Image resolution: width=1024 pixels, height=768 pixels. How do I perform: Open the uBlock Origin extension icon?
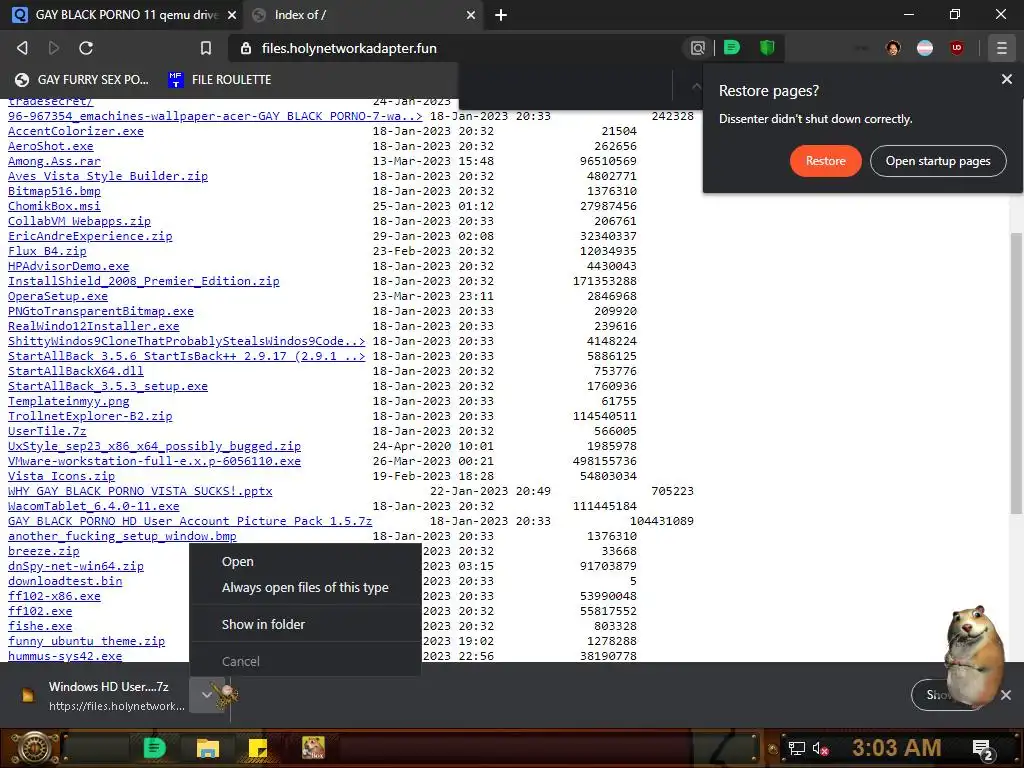coord(957,48)
